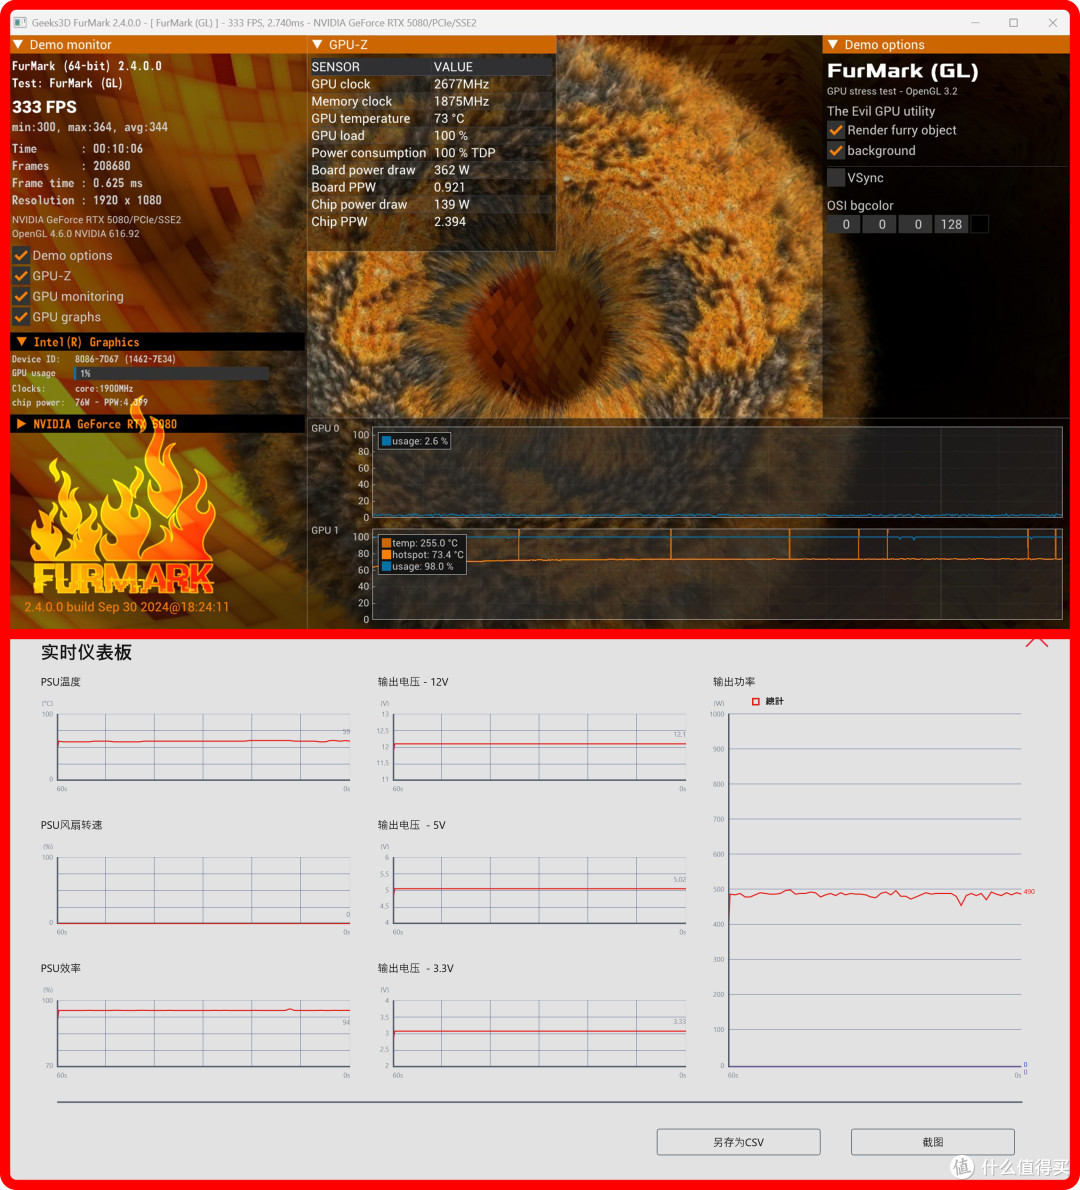Click the 输出电压 - 12V chart

coord(540,747)
